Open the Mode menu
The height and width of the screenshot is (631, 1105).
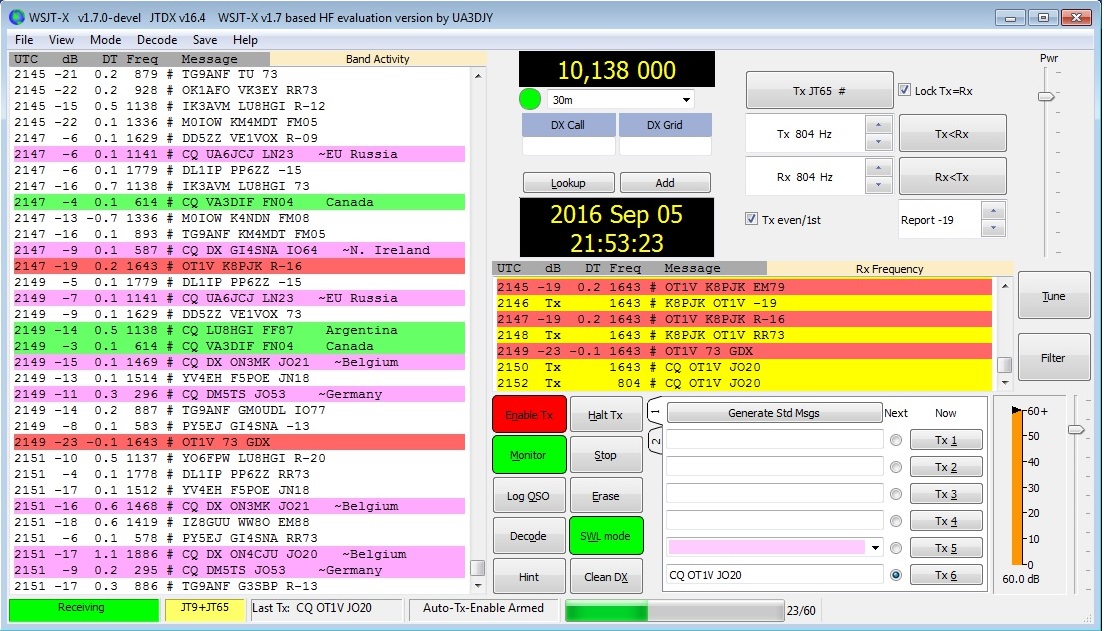tap(105, 40)
